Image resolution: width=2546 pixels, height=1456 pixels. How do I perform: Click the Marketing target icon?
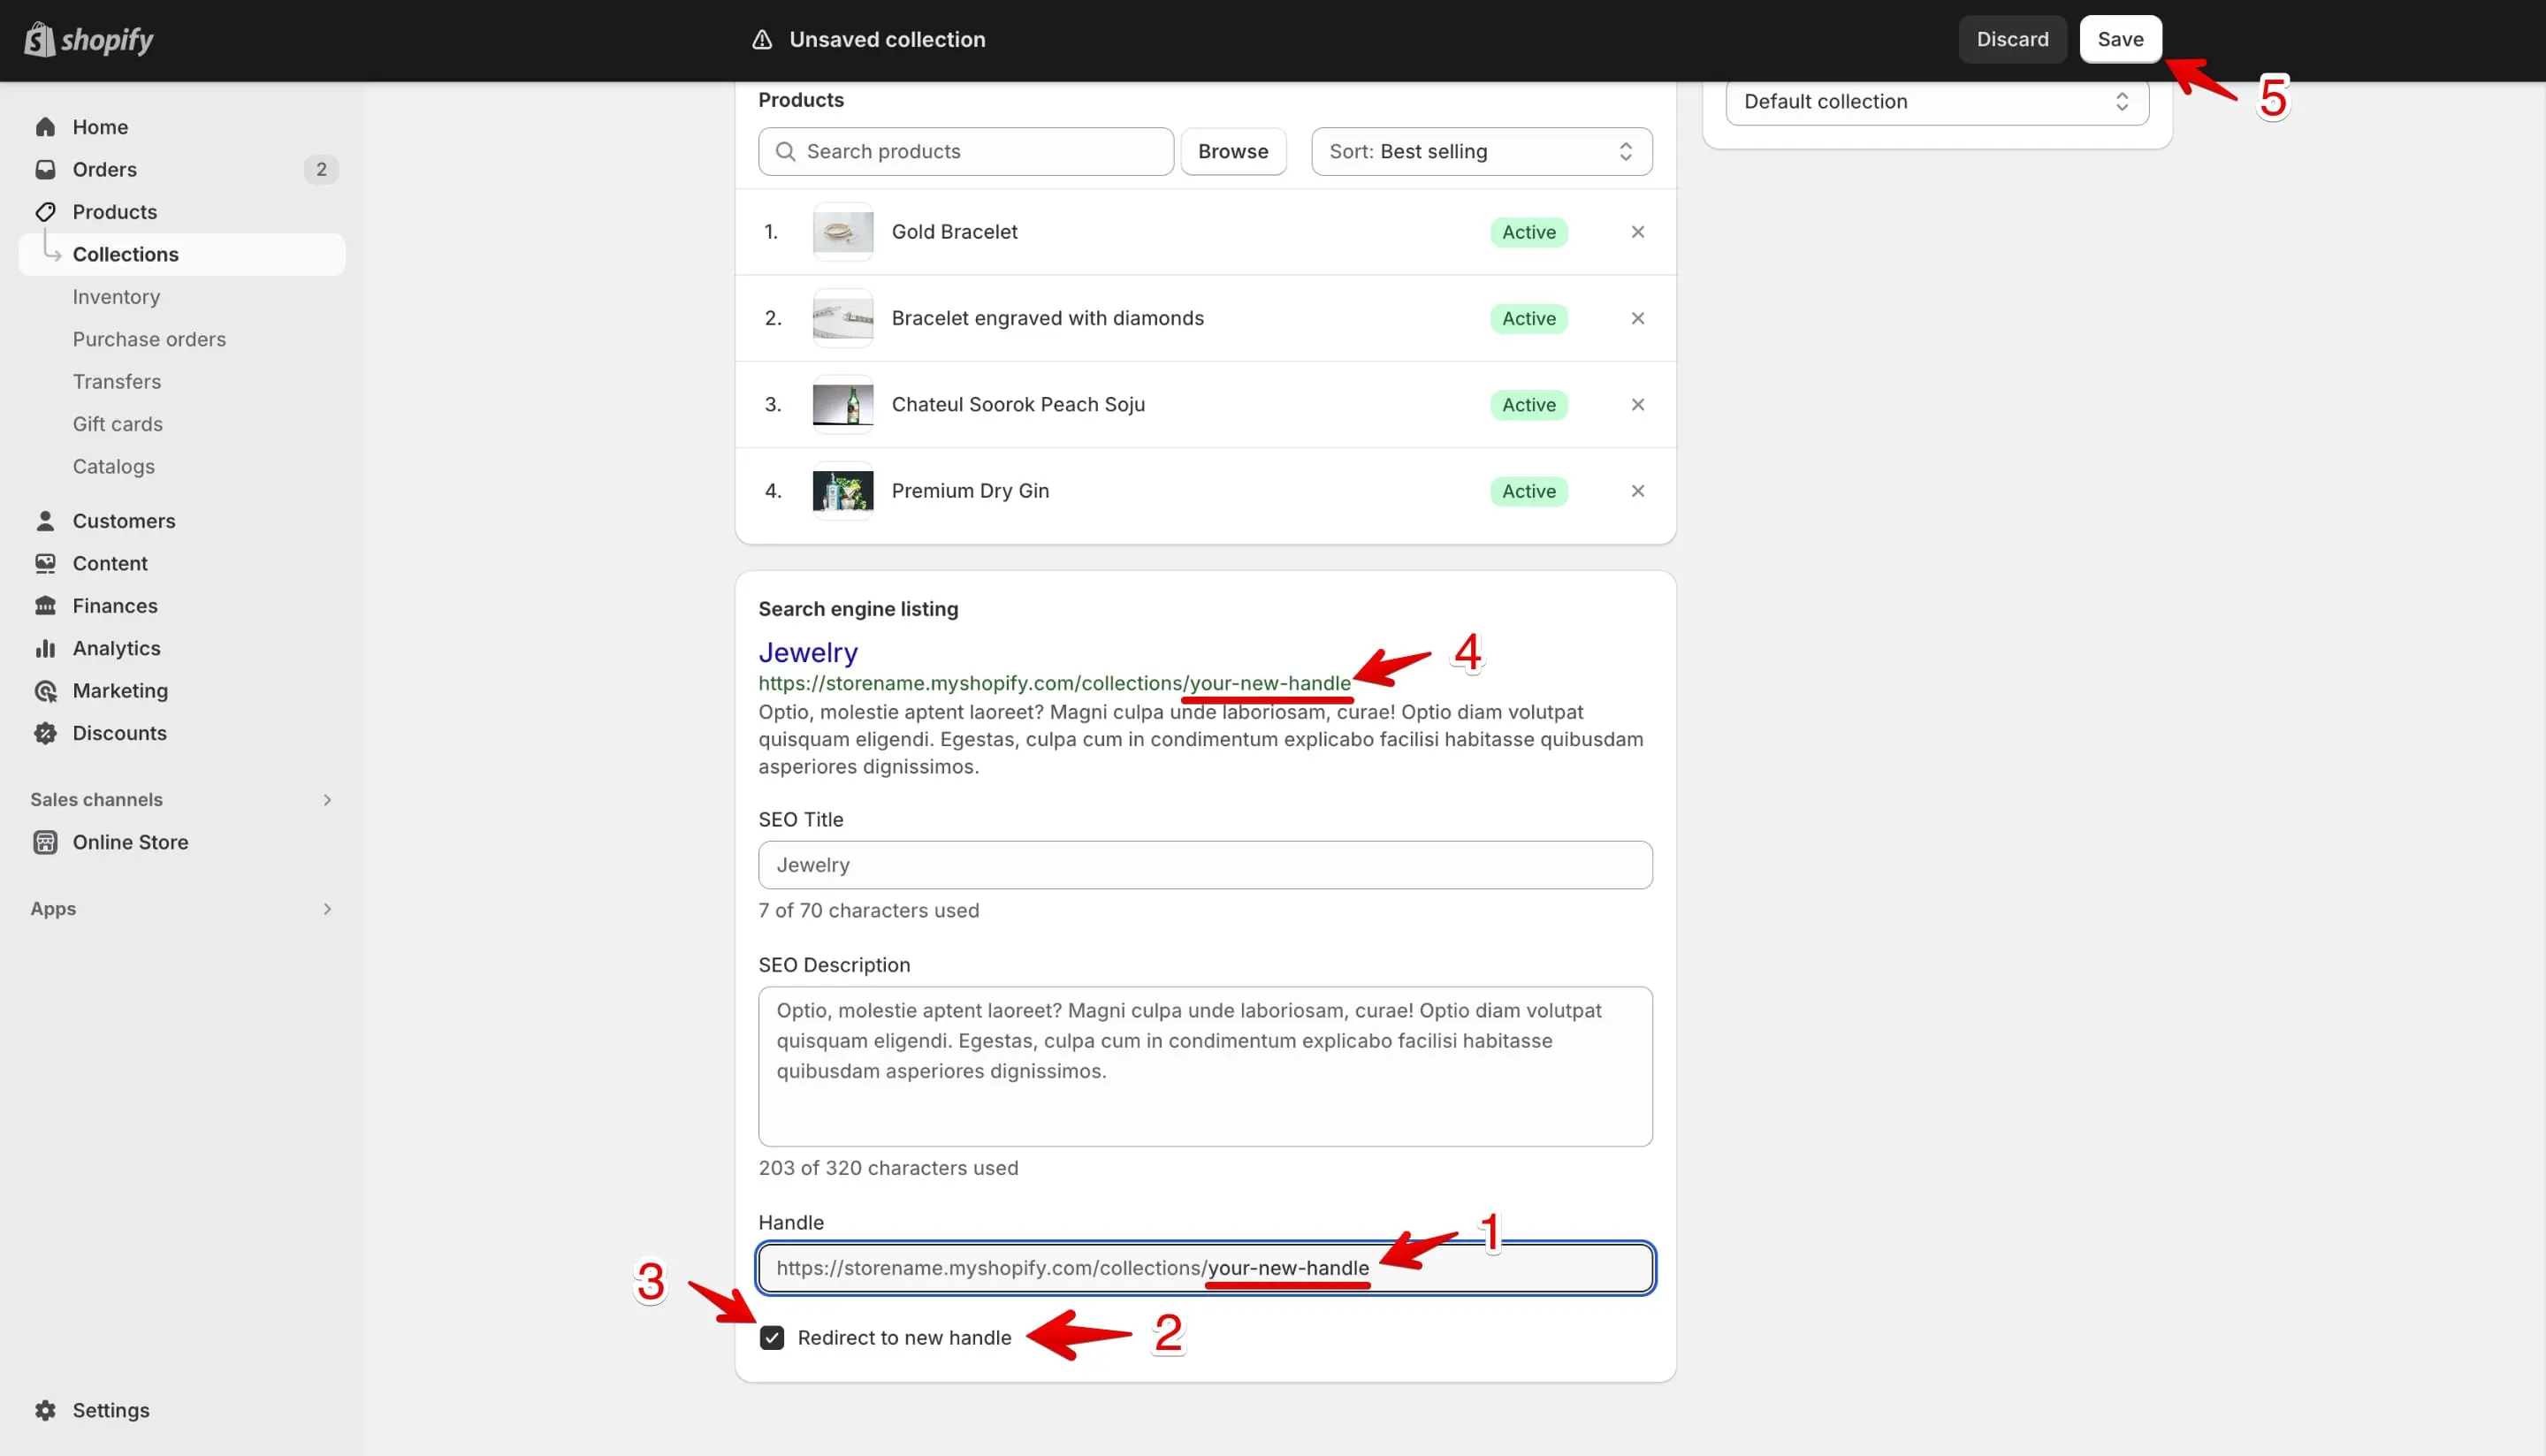click(x=45, y=691)
